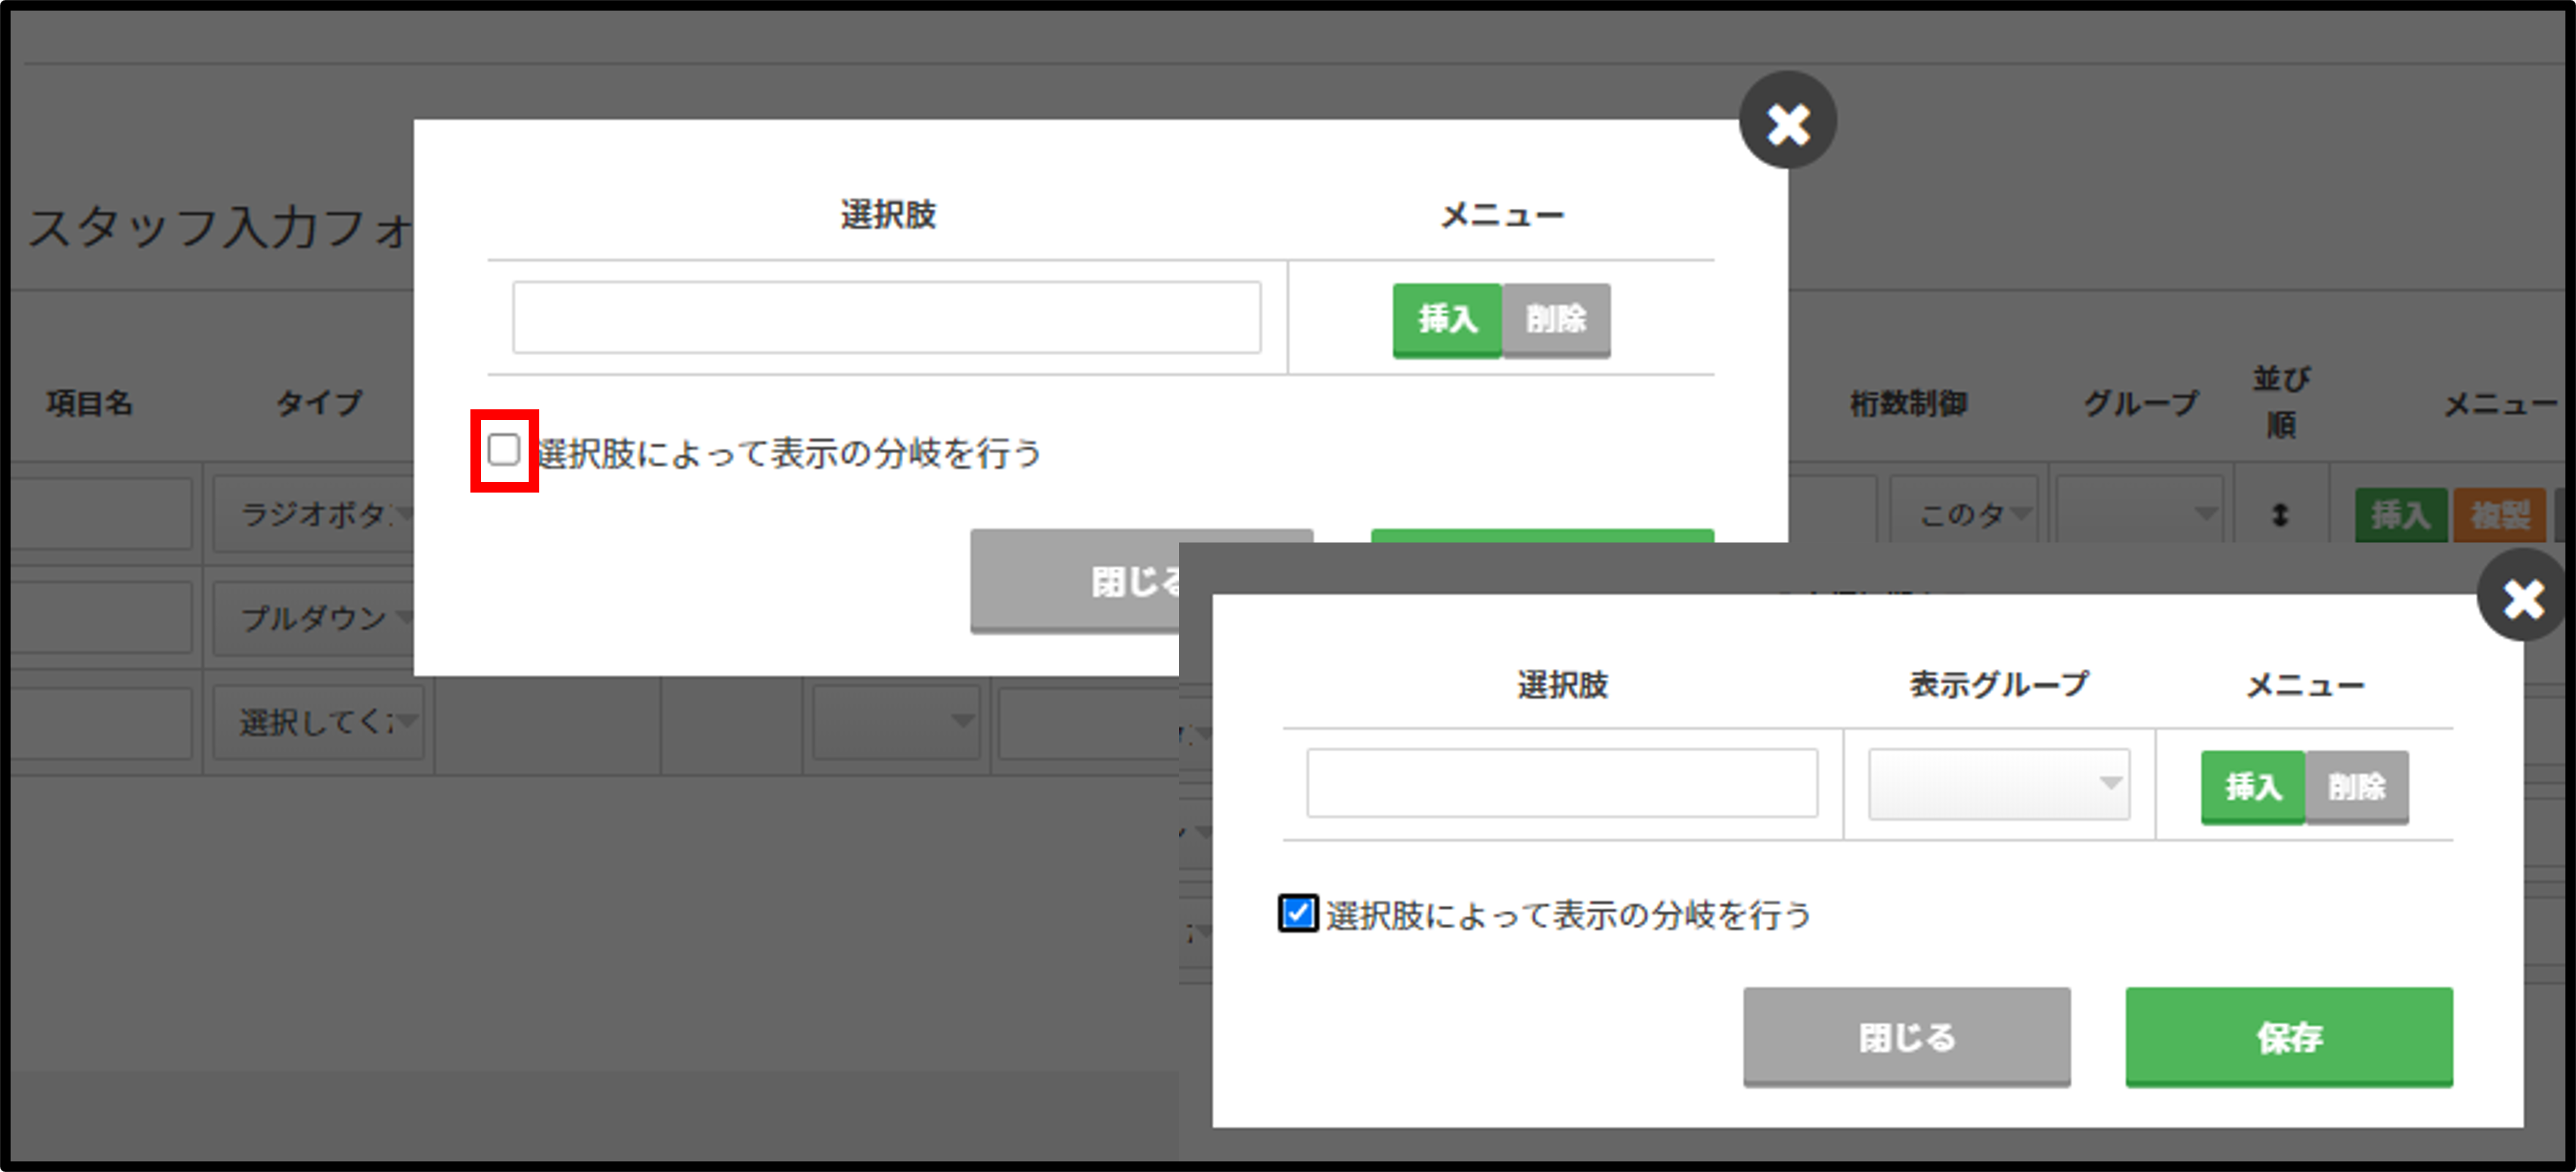
Task: Click the sort order arrows icon in 並び順 column
Action: pos(2281,512)
